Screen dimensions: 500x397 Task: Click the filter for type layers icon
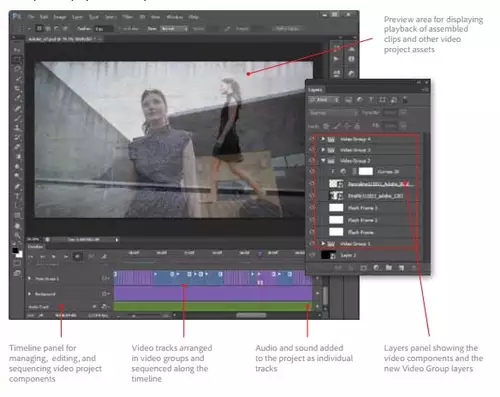pyautogui.click(x=371, y=100)
